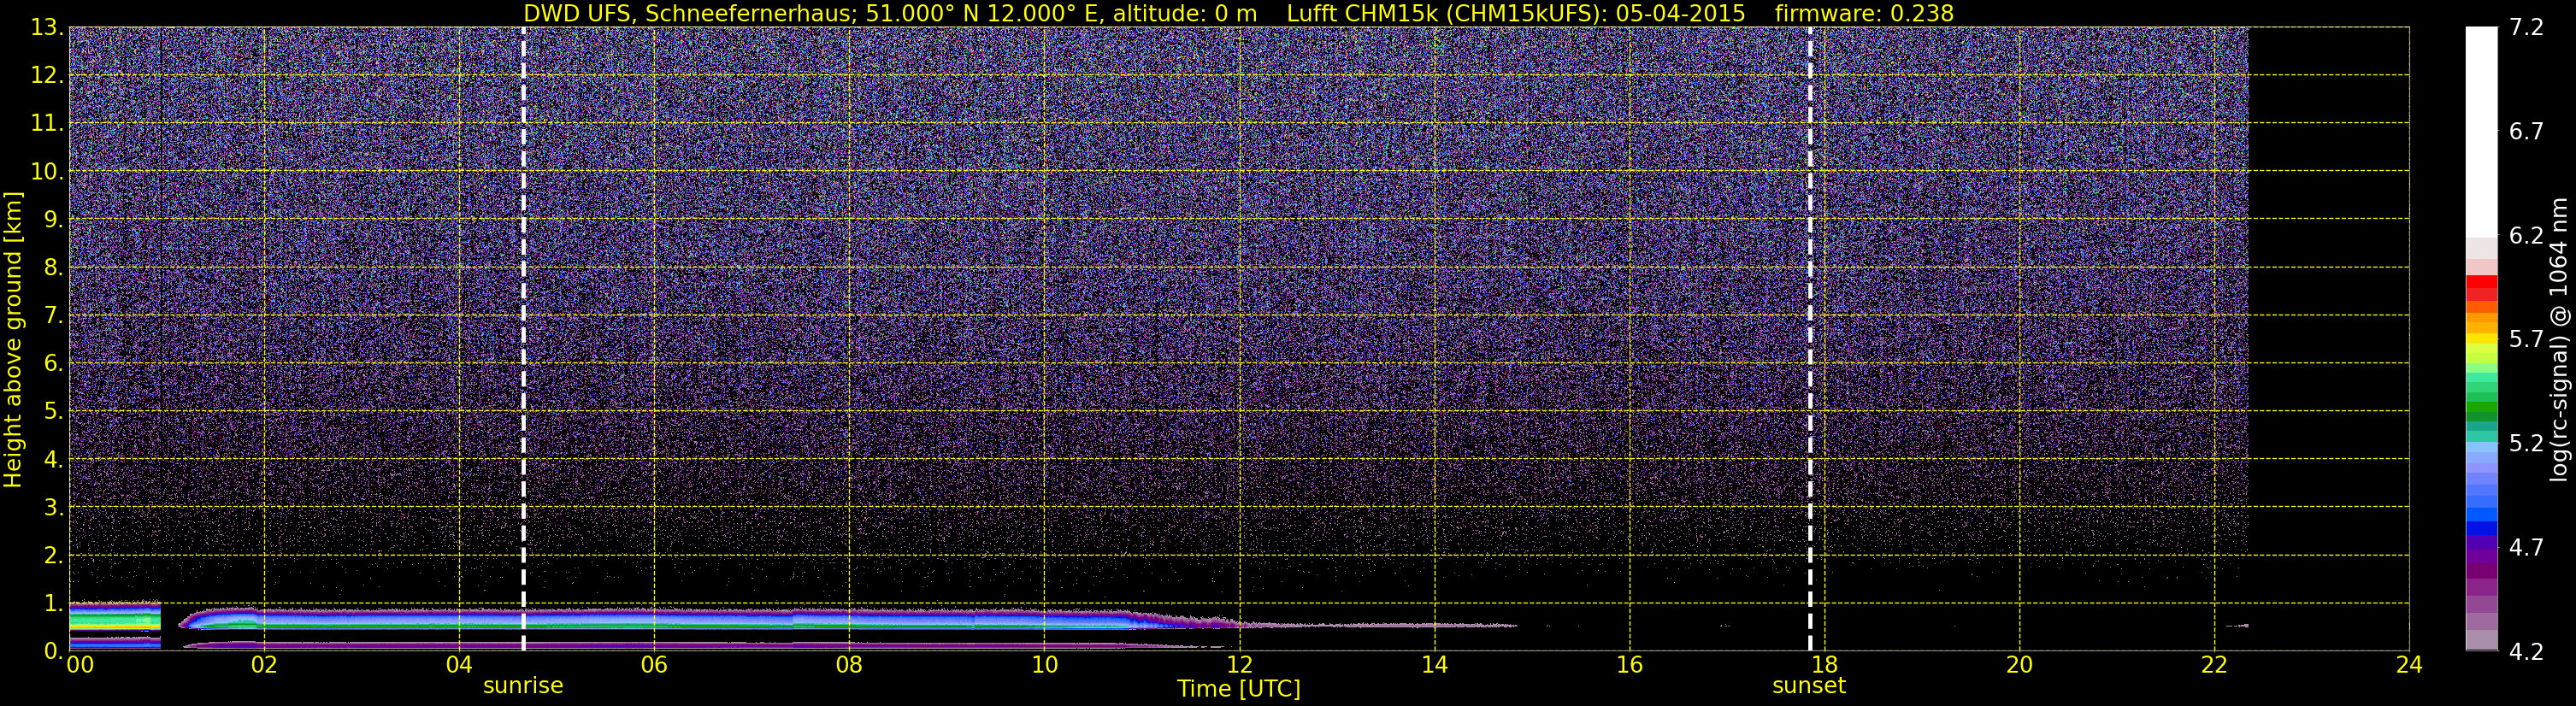Image resolution: width=2576 pixels, height=706 pixels.
Task: Click the yellow band in the colorbar
Action: (2481, 340)
